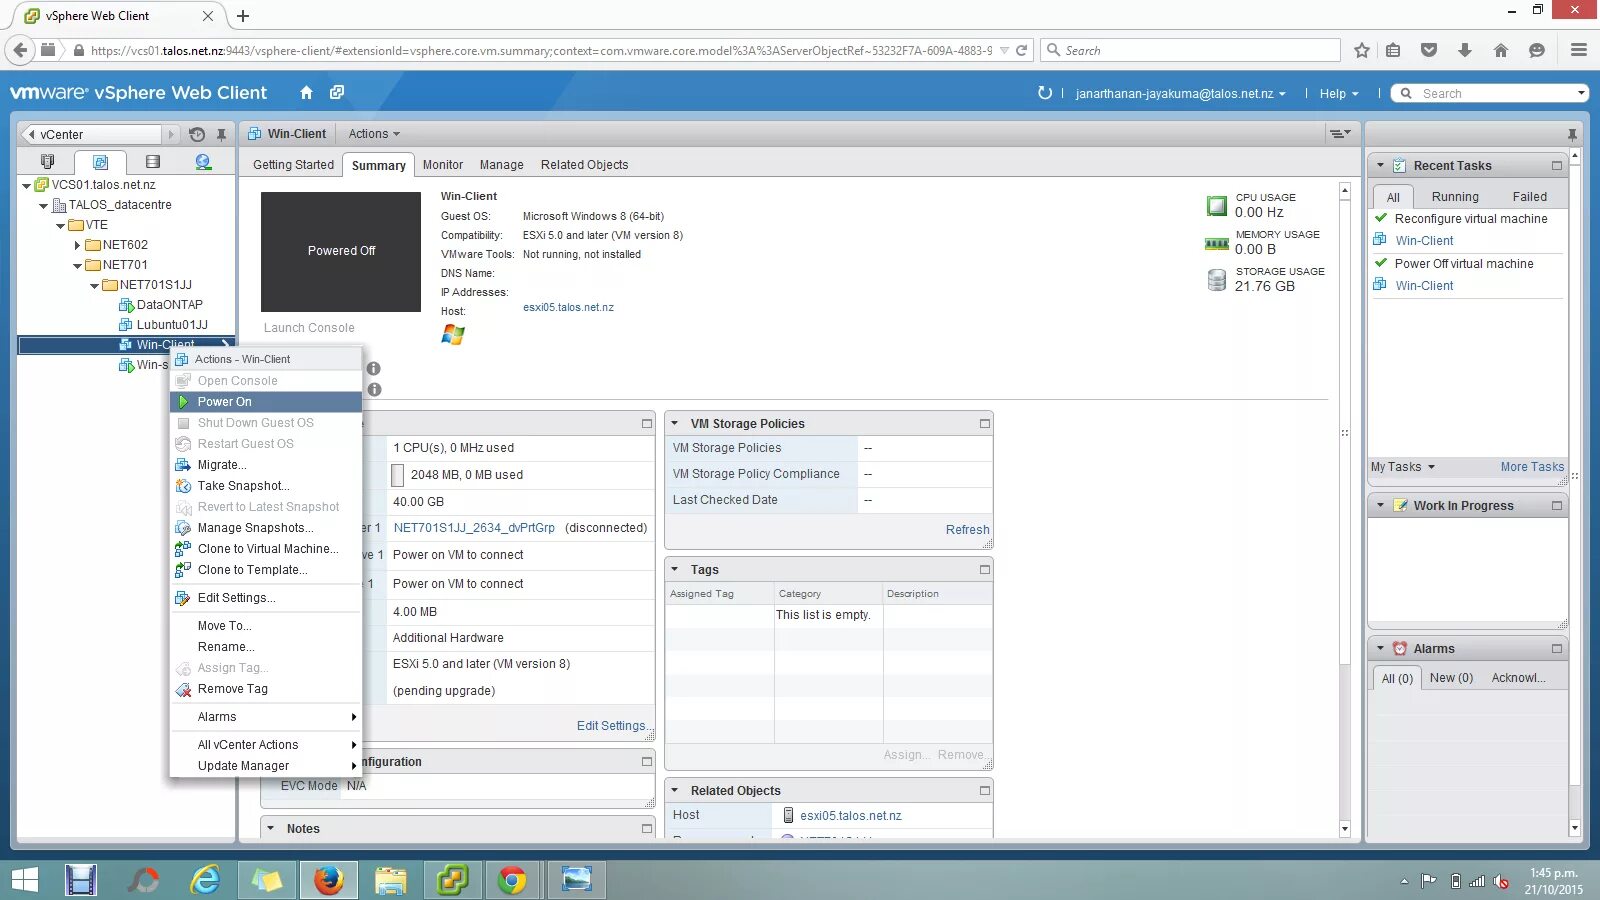Click the Firefox downloads arrow icon
The width and height of the screenshot is (1600, 900).
[1464, 50]
